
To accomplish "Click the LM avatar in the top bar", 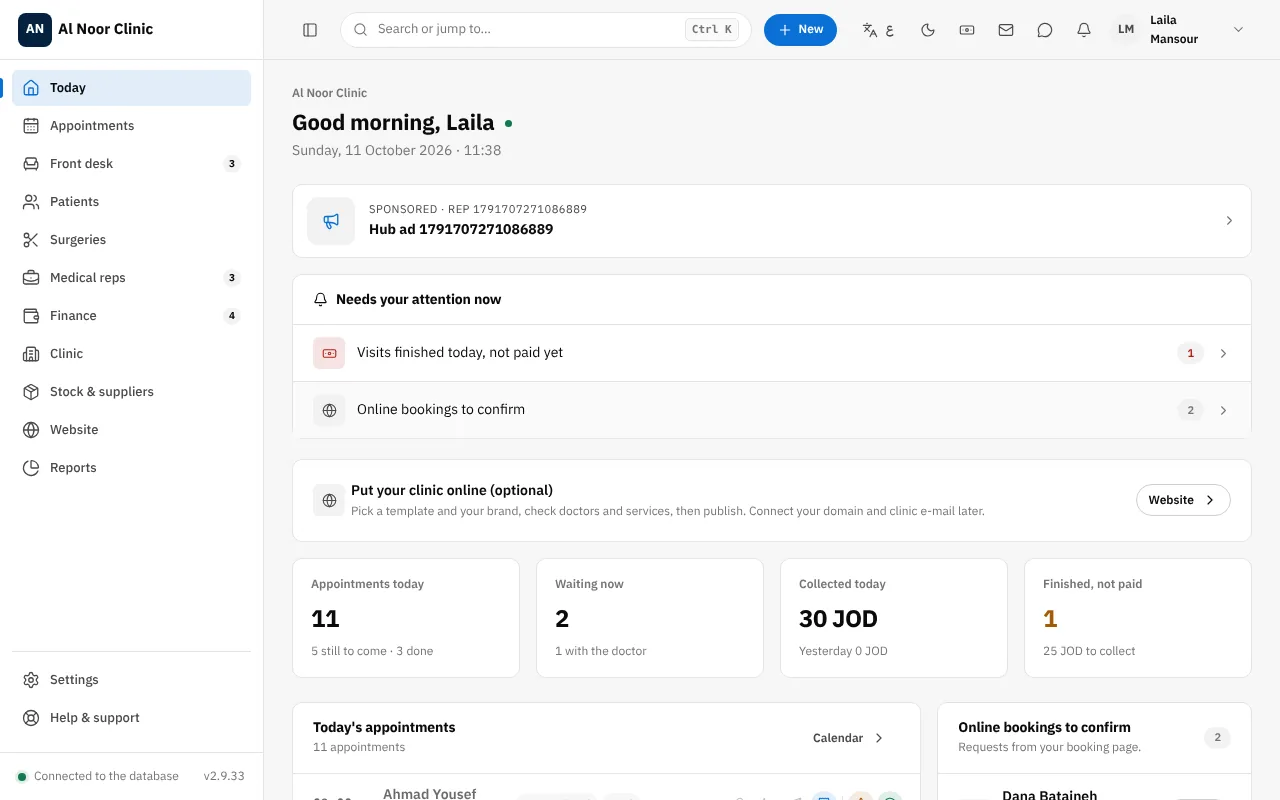I will (x=1126, y=30).
